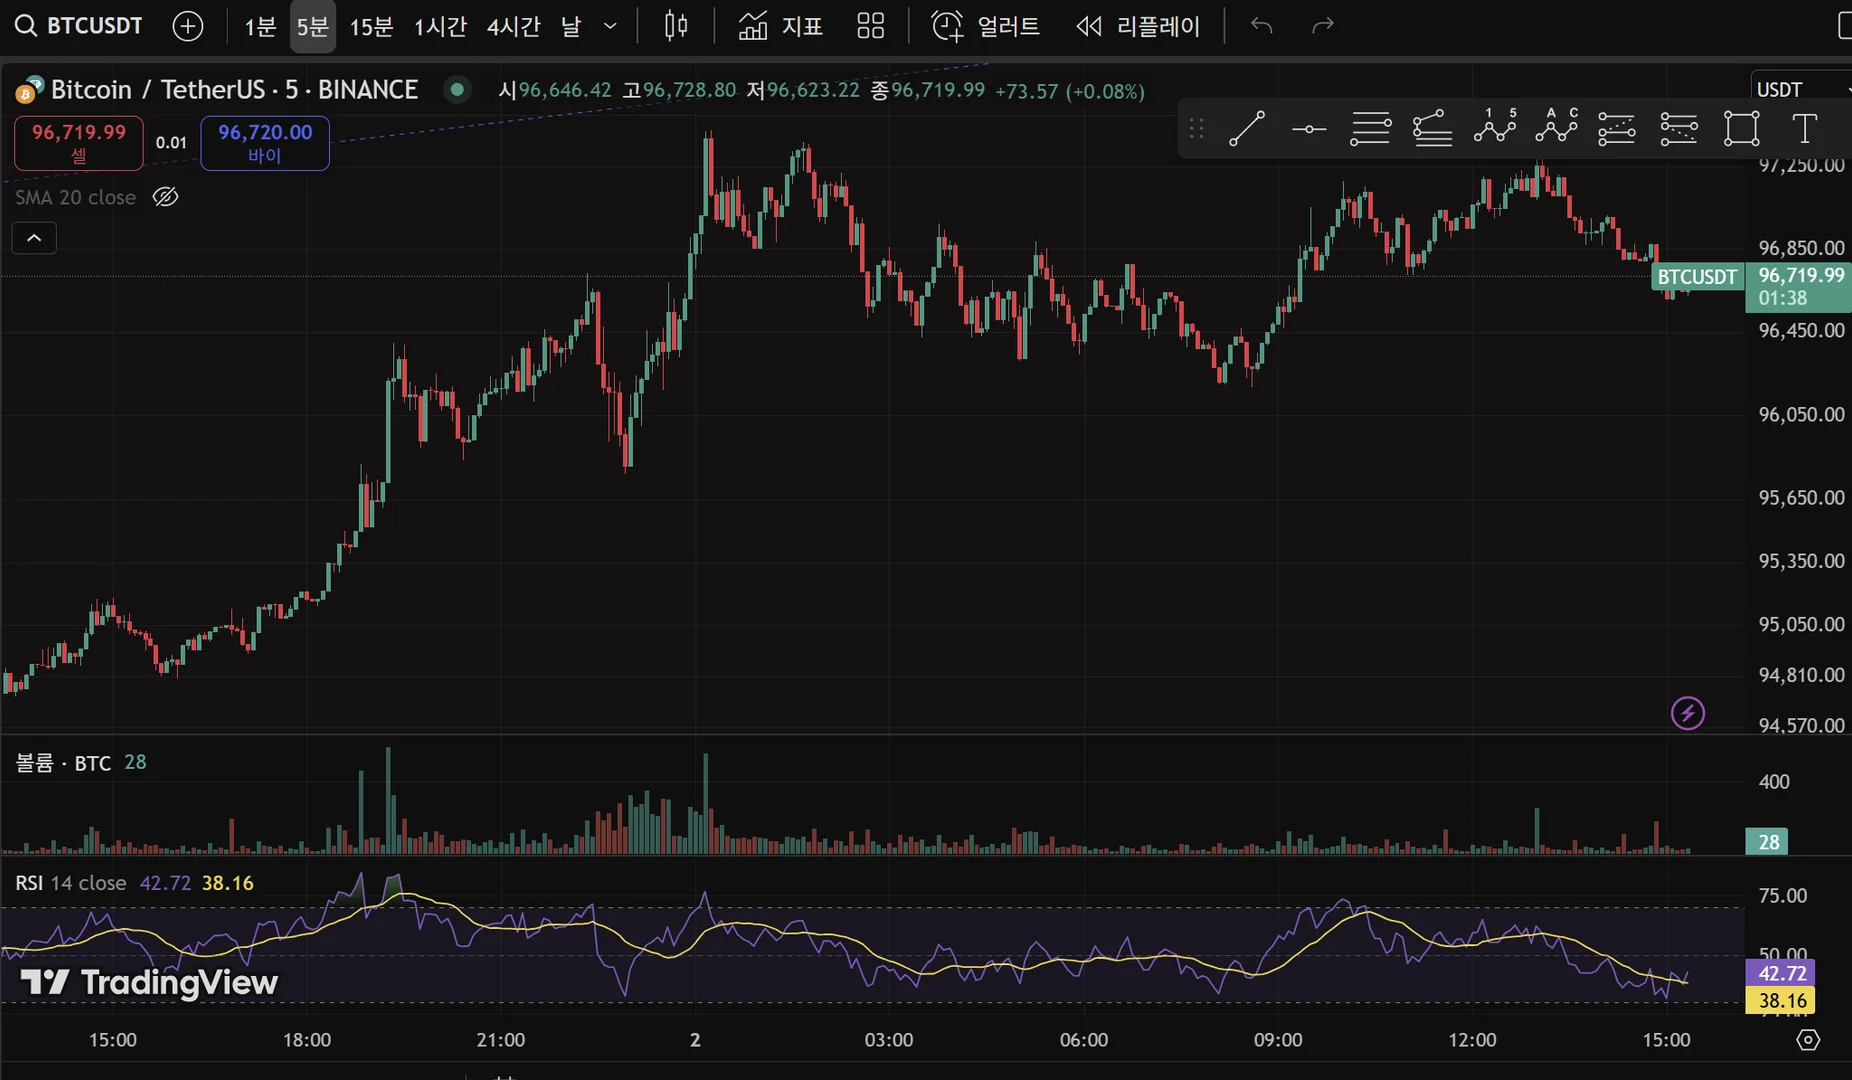Create an alert with the 얼러트 button
The image size is (1852, 1080).
[986, 26]
